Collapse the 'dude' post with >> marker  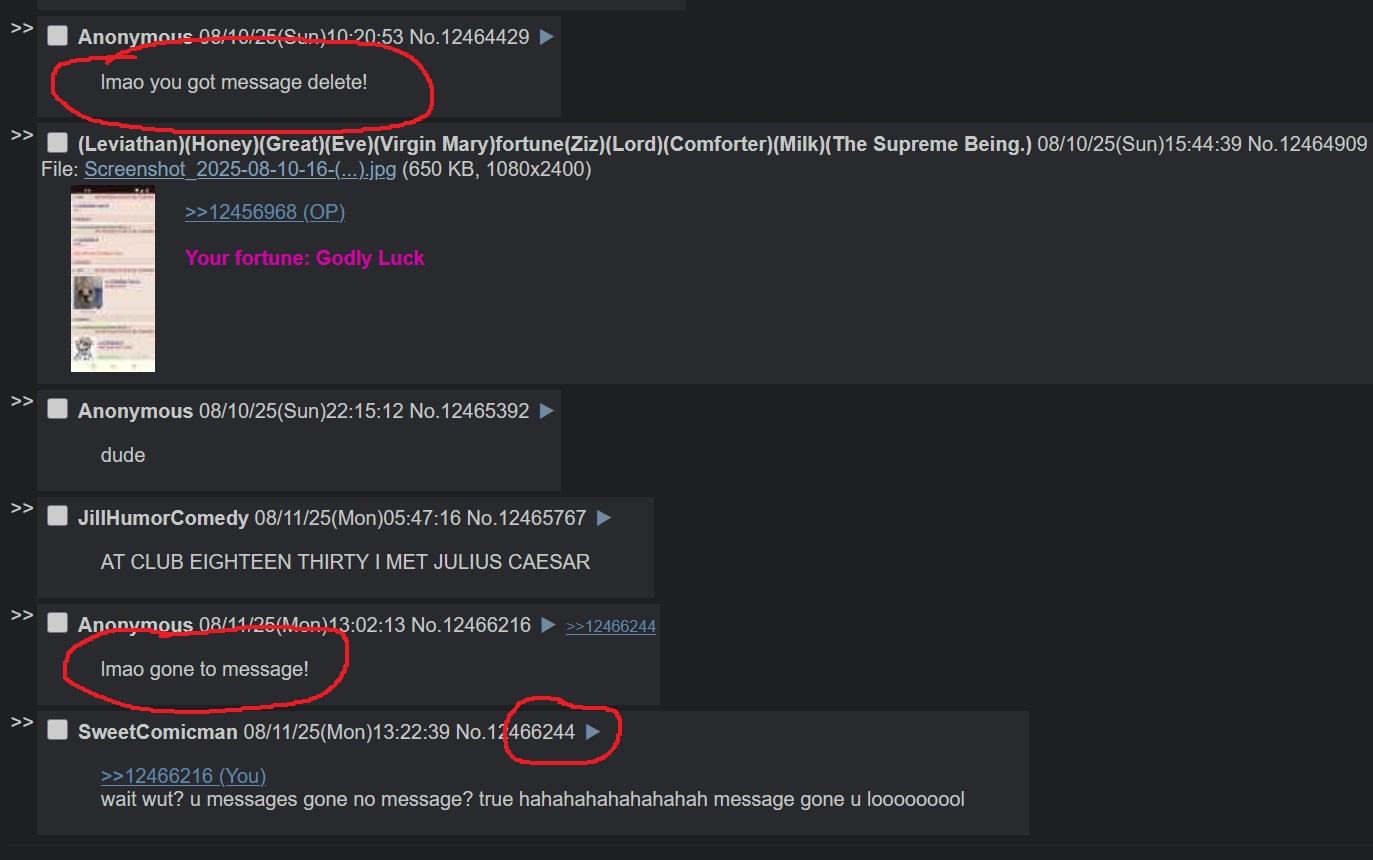pyautogui.click(x=22, y=402)
